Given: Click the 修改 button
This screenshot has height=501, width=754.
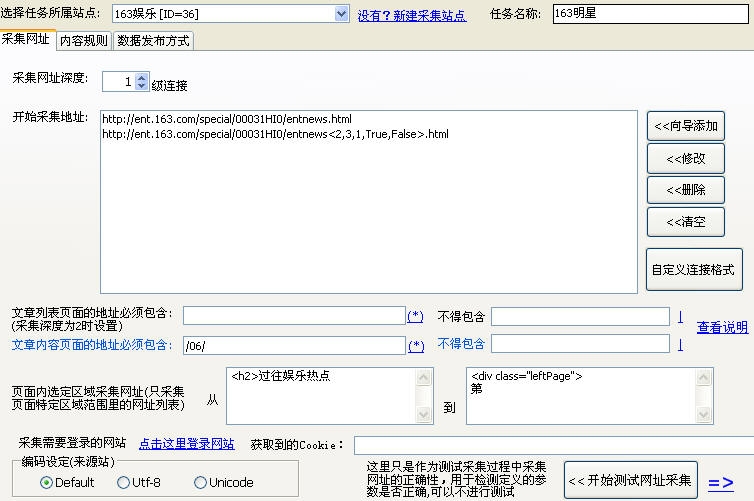Looking at the screenshot, I should pos(685,158).
